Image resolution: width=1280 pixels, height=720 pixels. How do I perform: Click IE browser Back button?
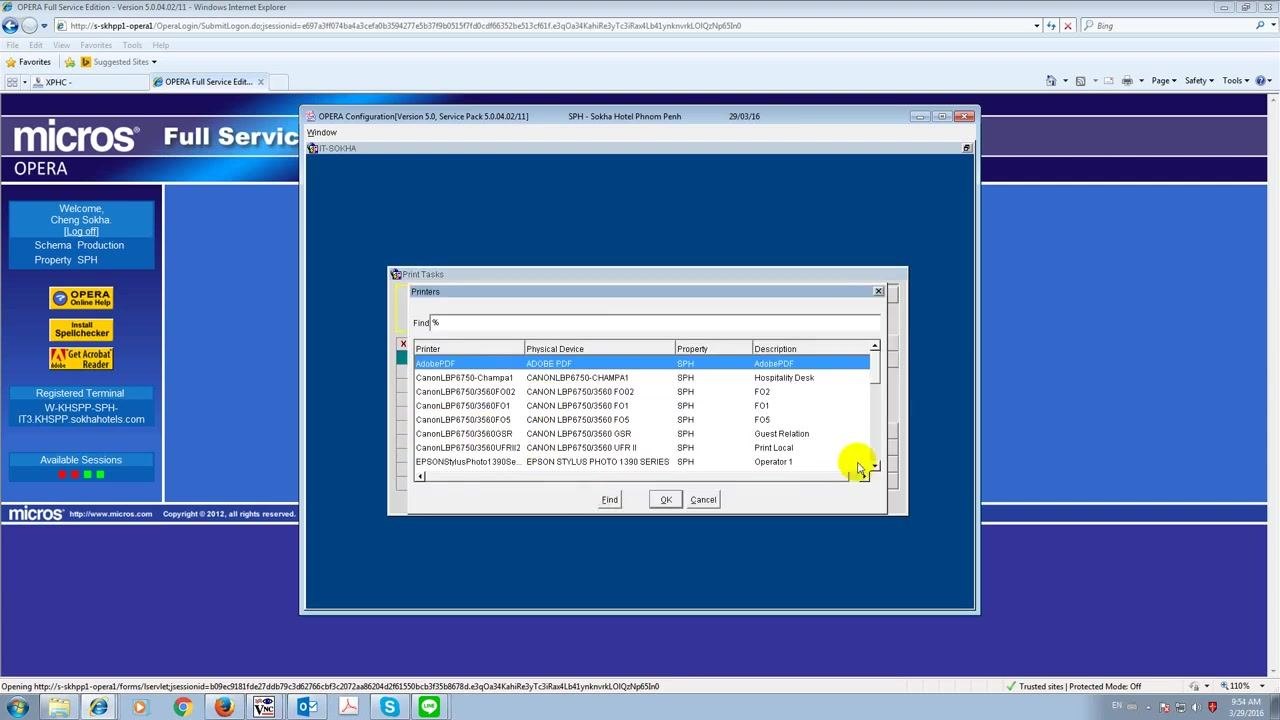coord(11,26)
